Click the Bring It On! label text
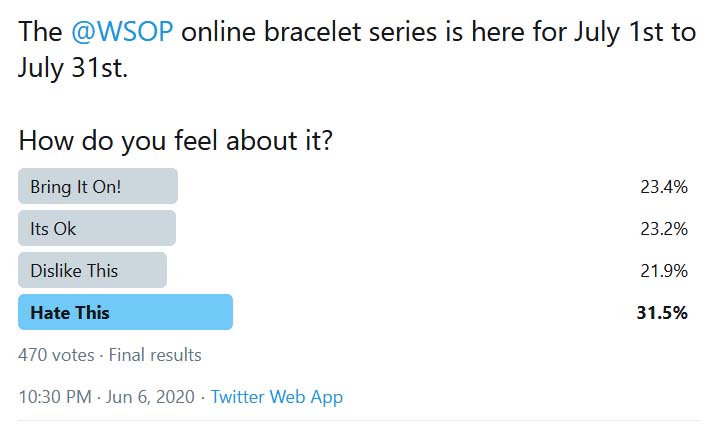Viewport: 717px width, 428px height. [x=76, y=187]
